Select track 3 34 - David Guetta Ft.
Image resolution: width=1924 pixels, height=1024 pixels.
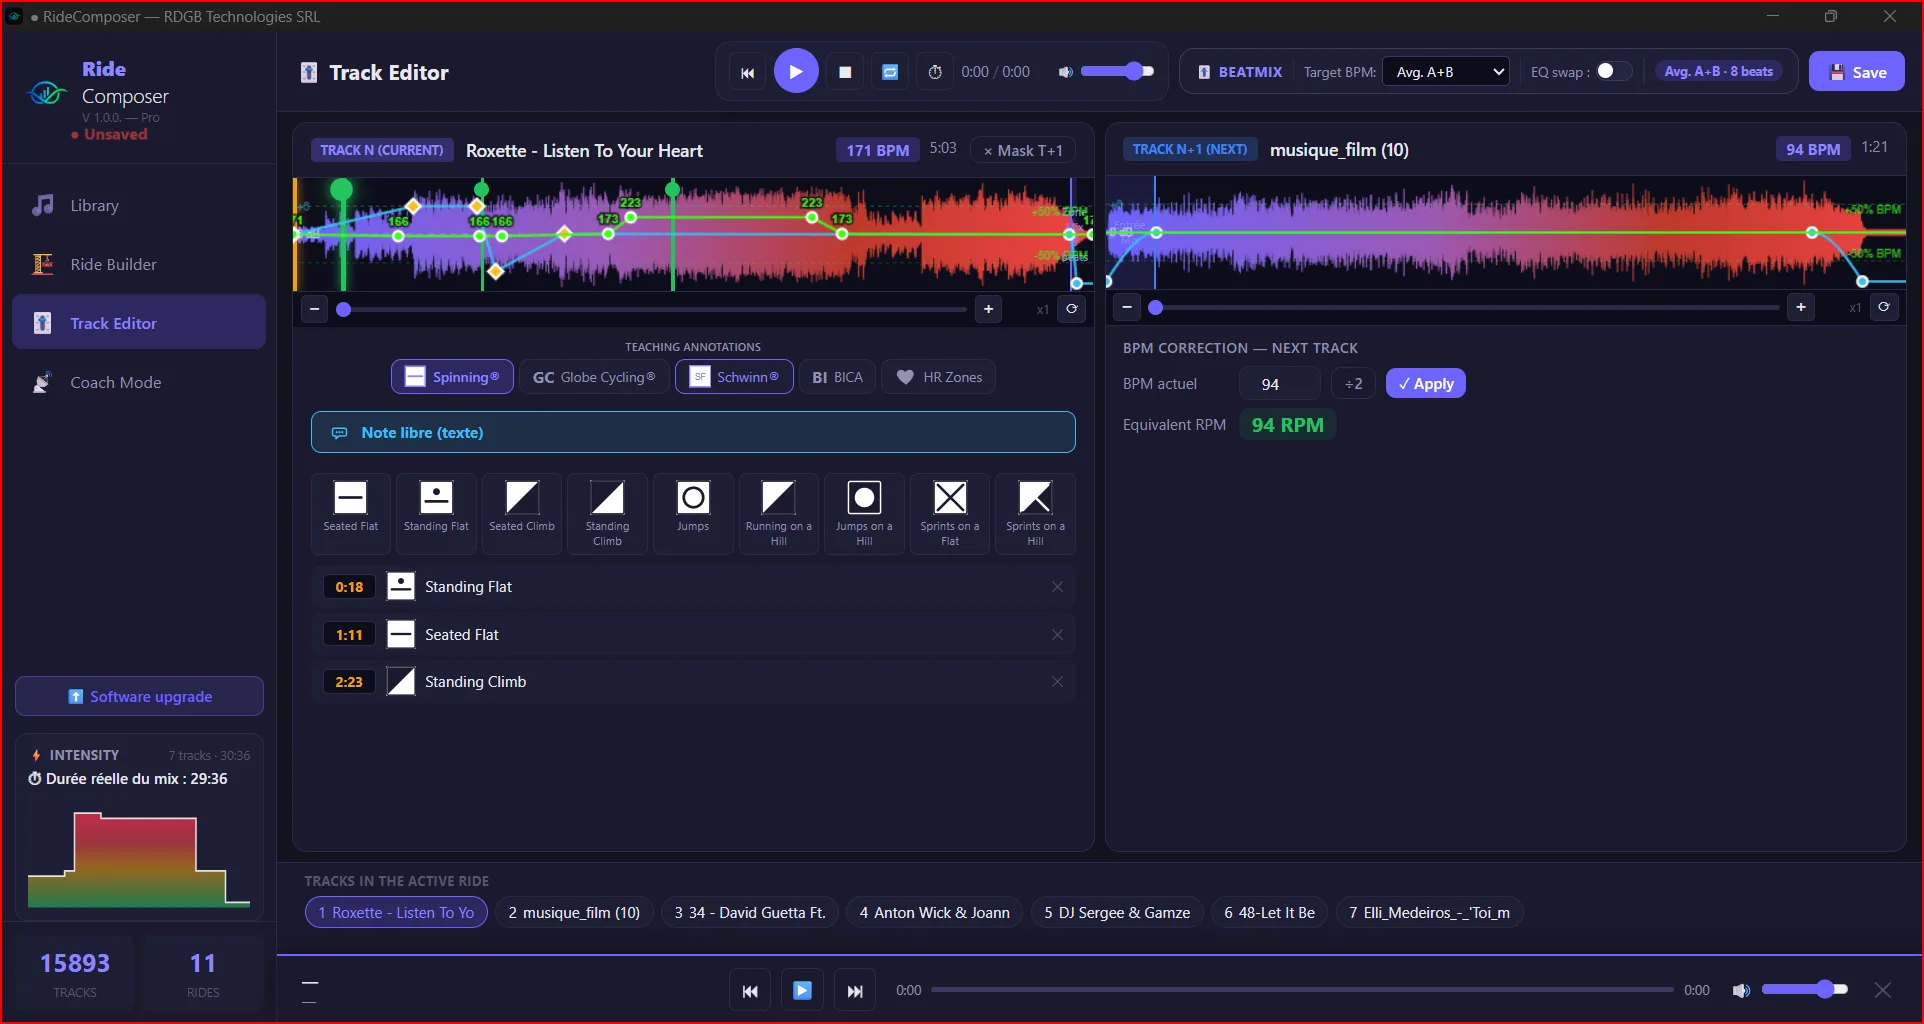pos(750,912)
